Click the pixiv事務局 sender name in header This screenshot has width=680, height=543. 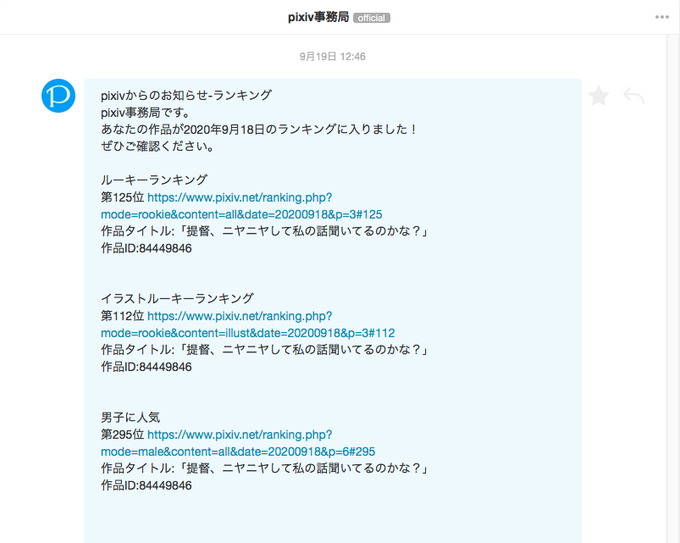pos(318,17)
